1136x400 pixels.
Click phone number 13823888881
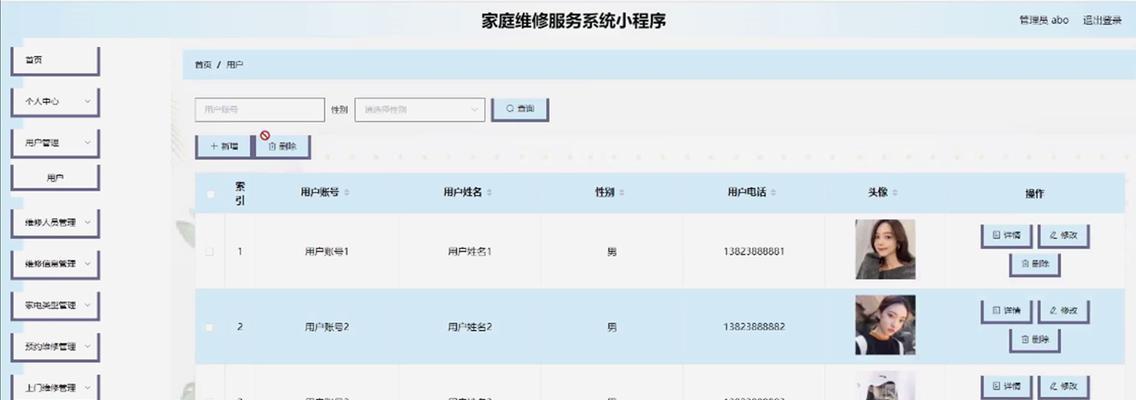[753, 251]
